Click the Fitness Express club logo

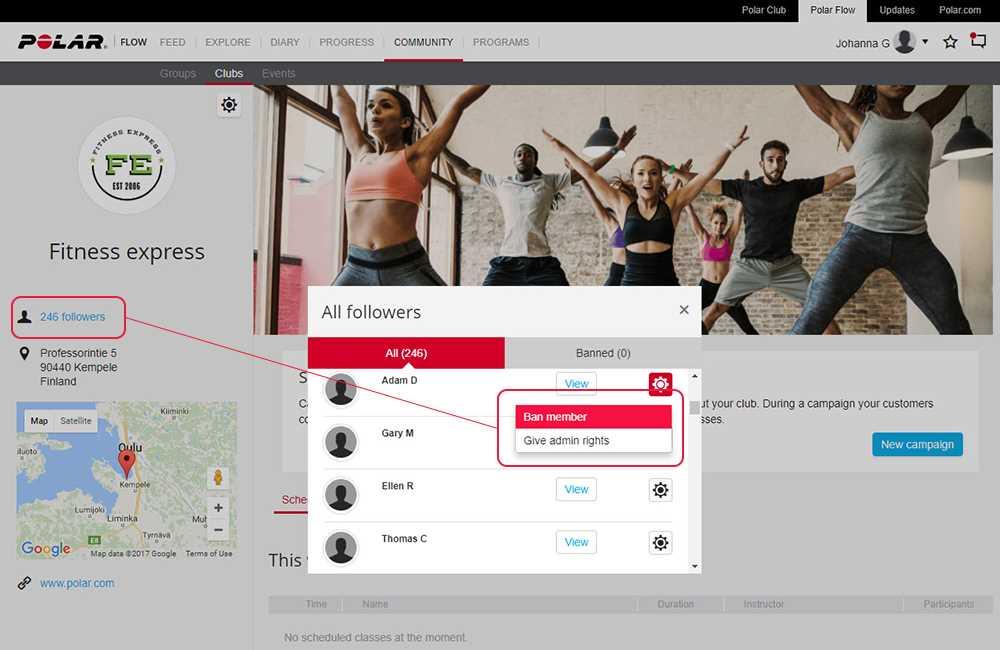(127, 165)
